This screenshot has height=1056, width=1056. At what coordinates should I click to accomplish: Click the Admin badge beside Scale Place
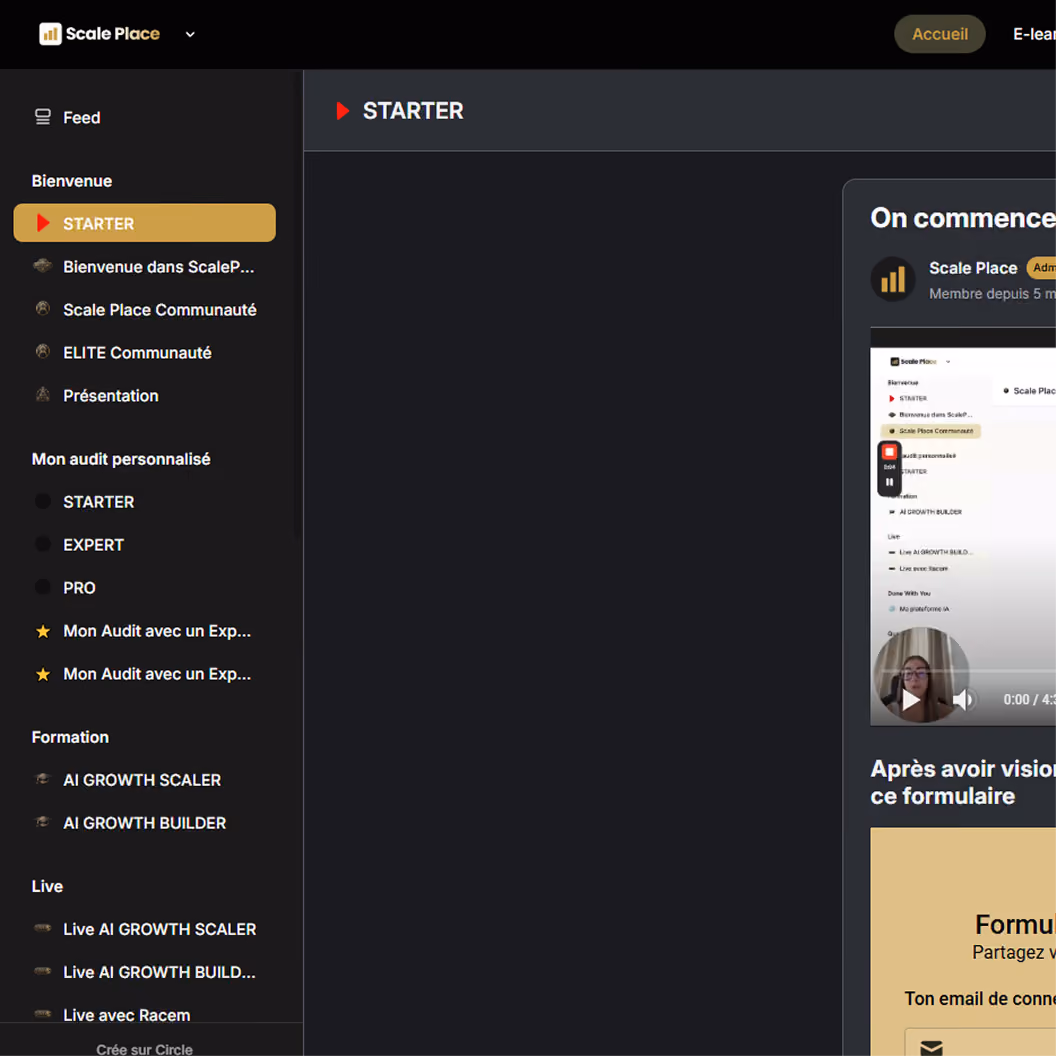point(1041,268)
